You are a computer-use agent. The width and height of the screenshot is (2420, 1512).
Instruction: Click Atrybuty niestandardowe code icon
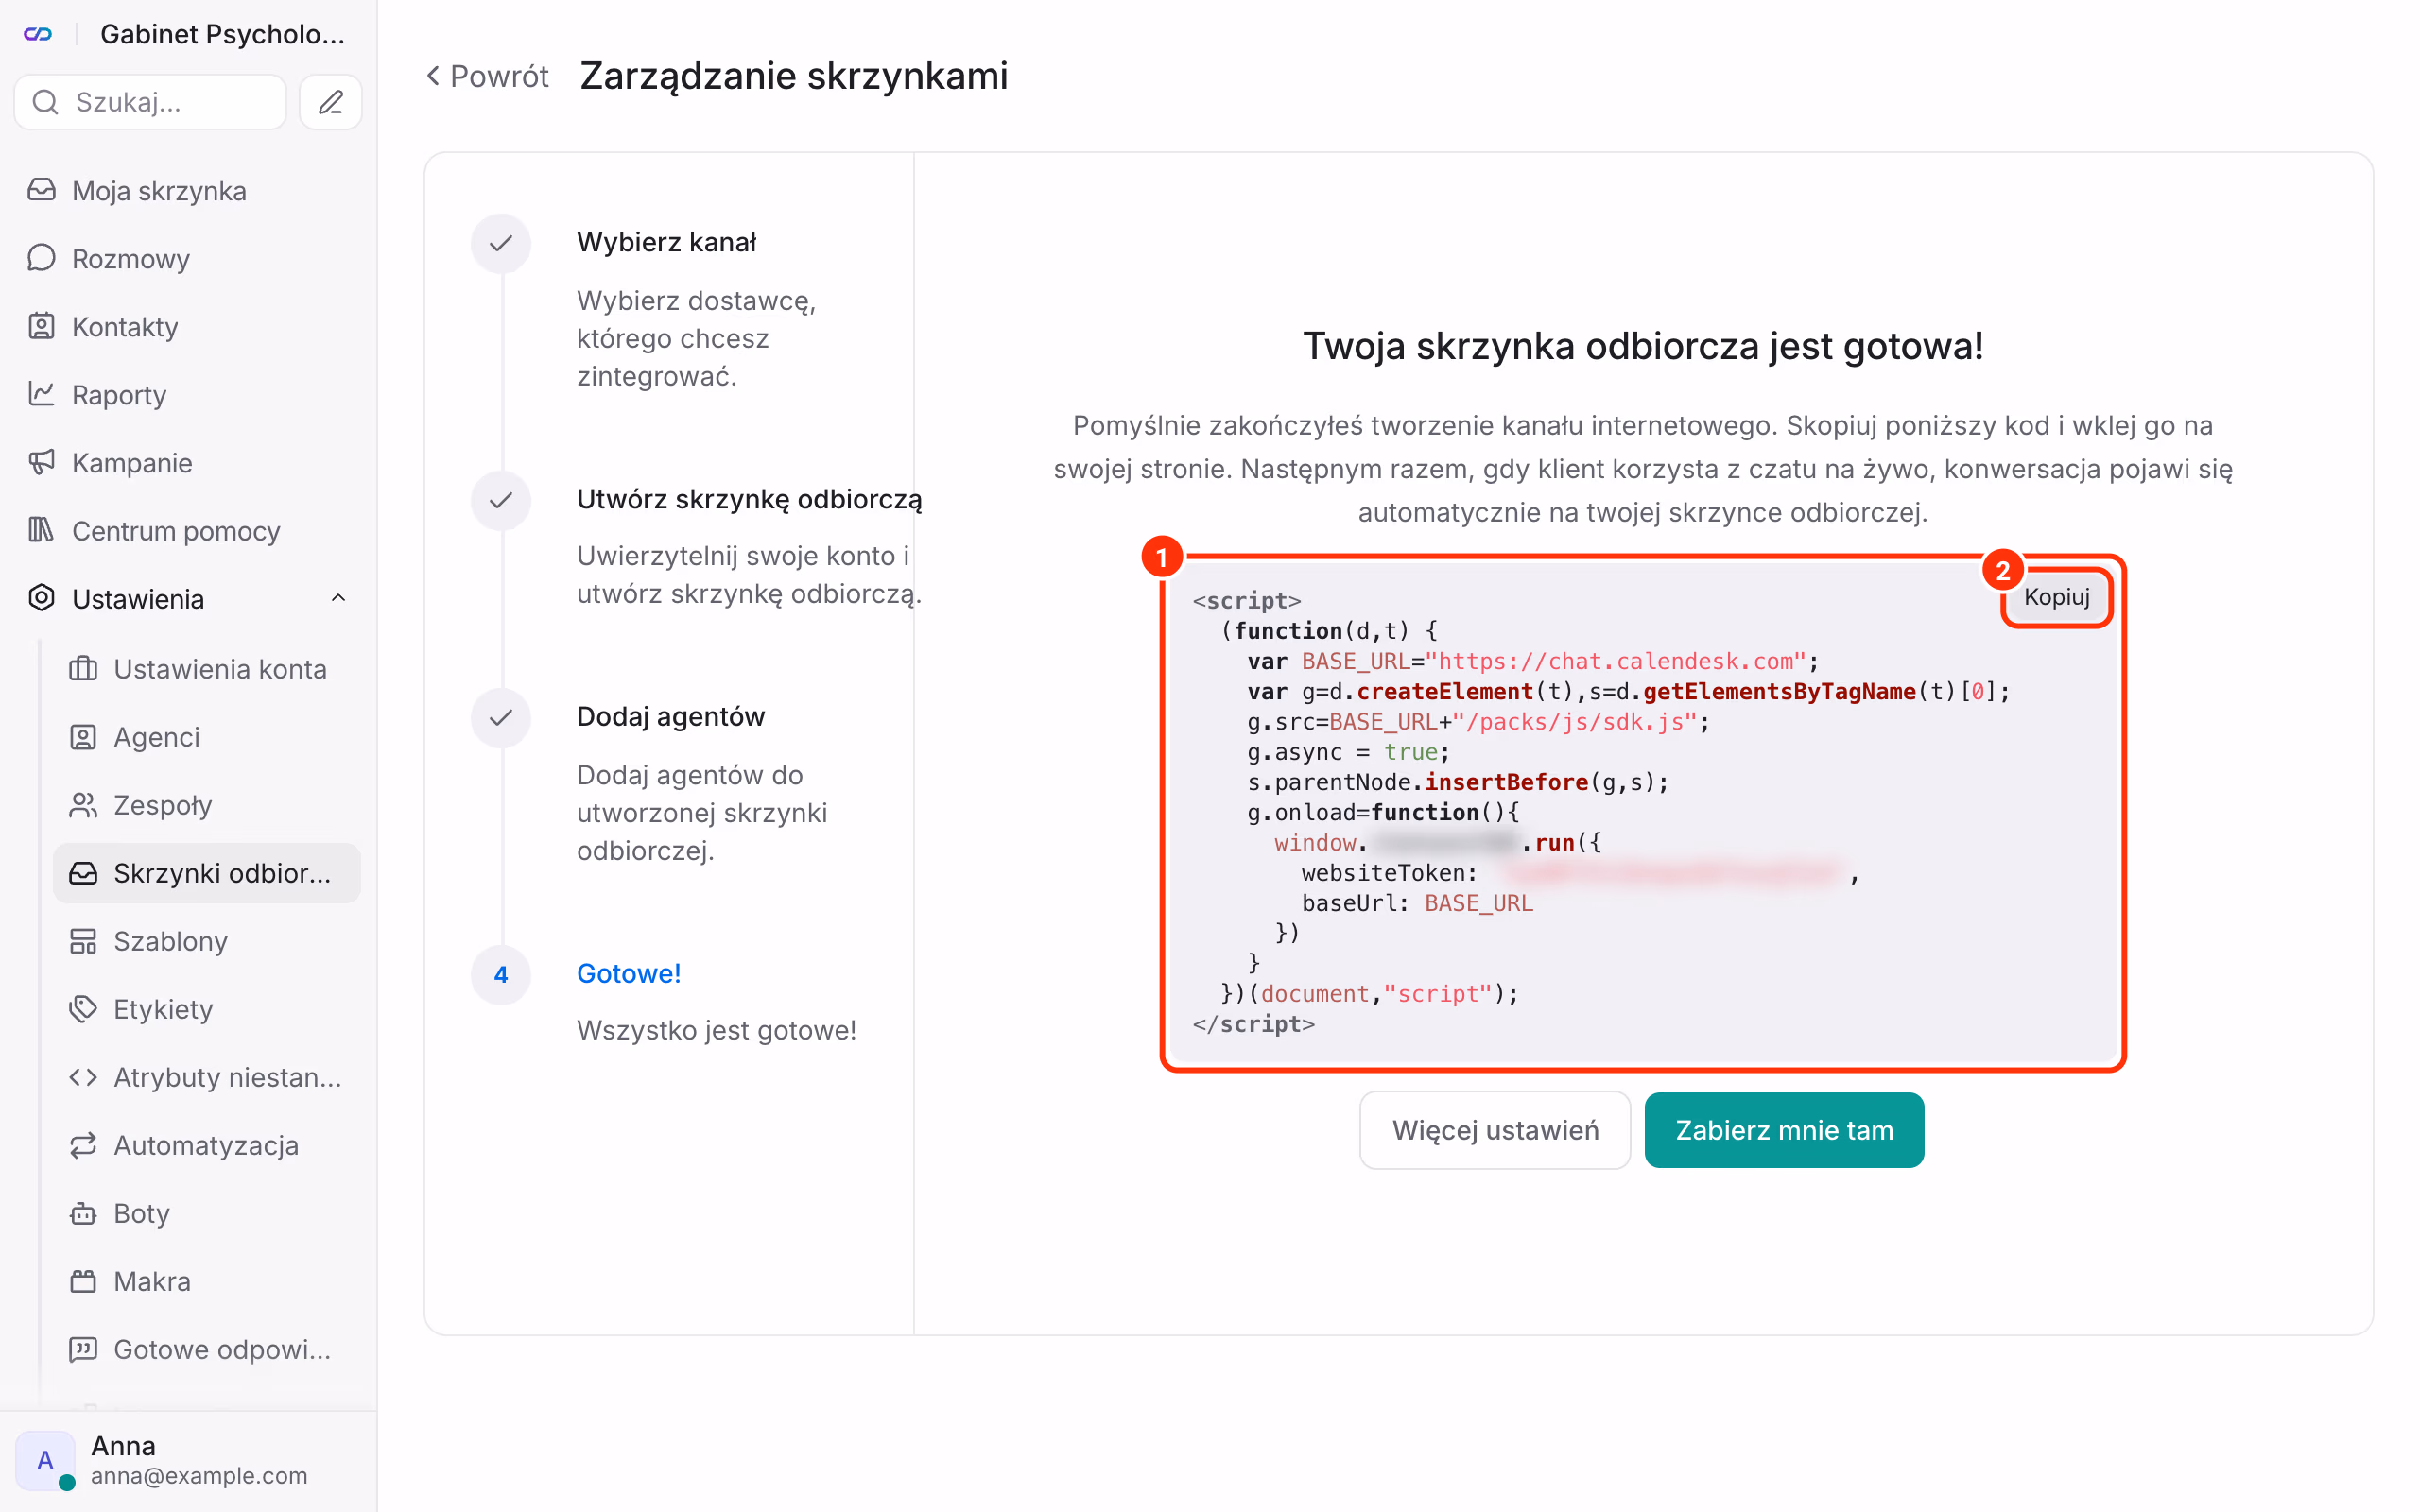pyautogui.click(x=83, y=1076)
